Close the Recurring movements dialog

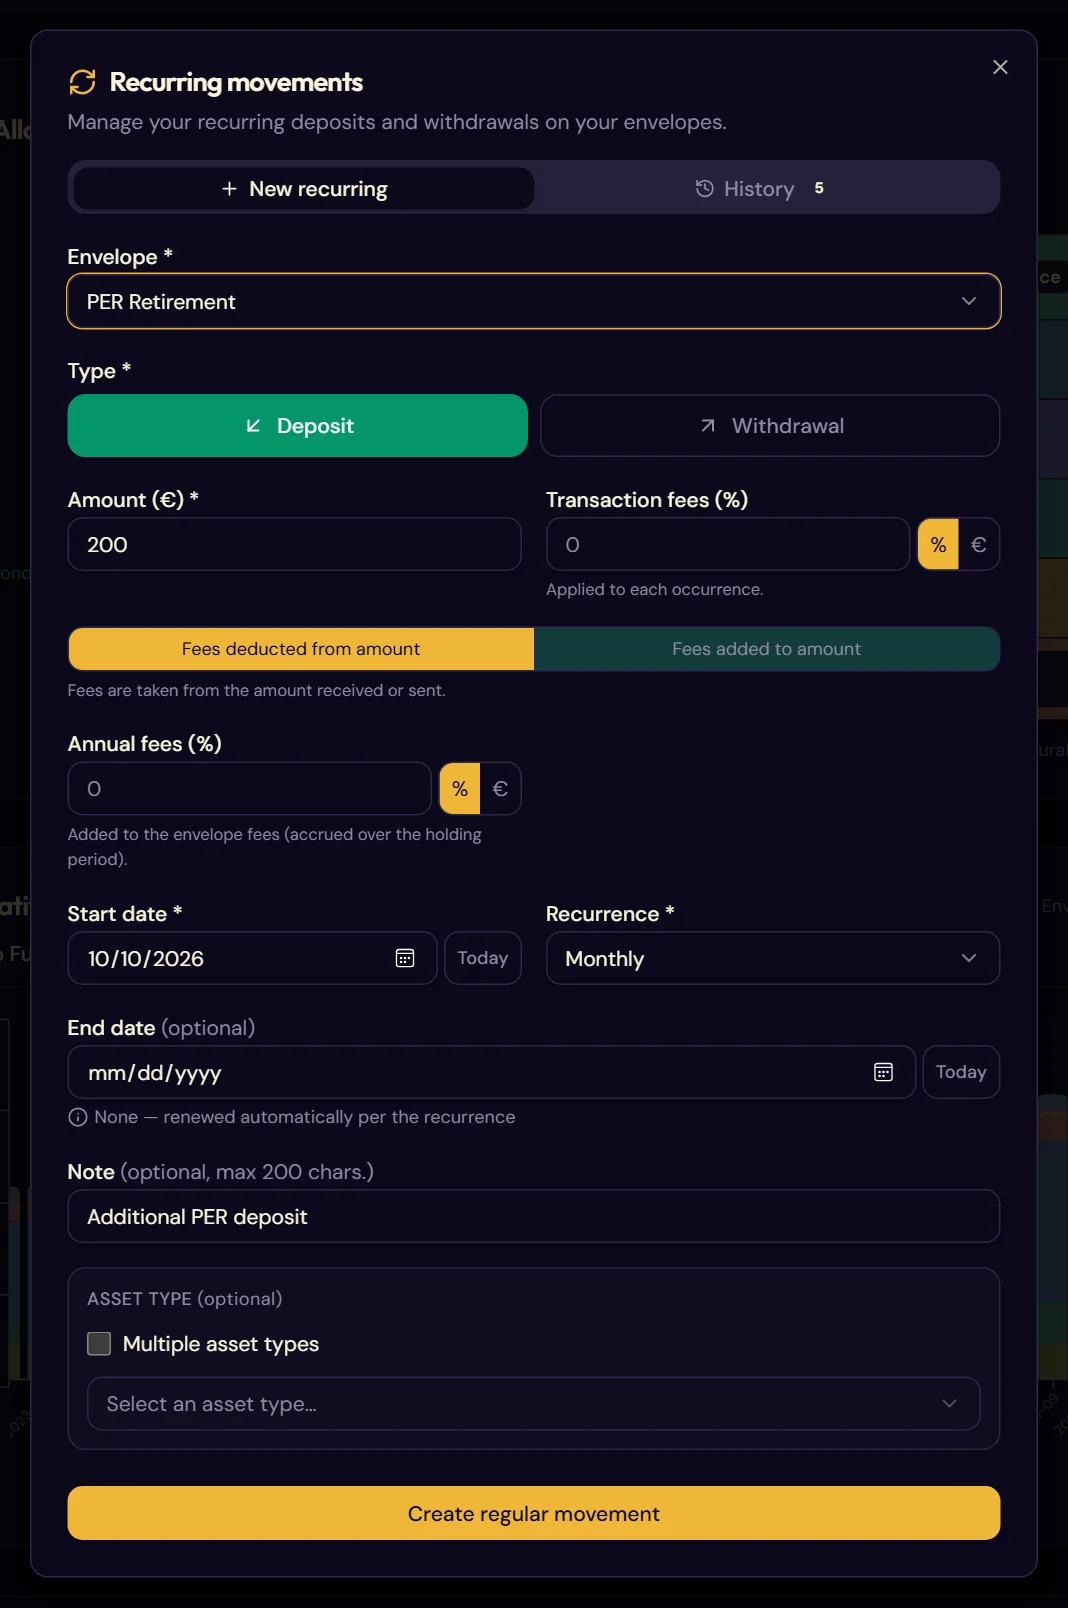click(1000, 67)
